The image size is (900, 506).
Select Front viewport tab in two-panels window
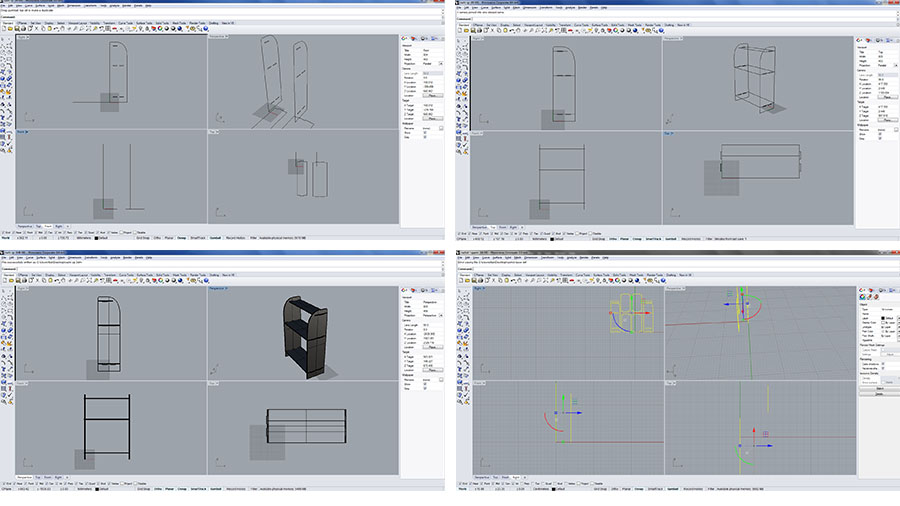[48, 227]
